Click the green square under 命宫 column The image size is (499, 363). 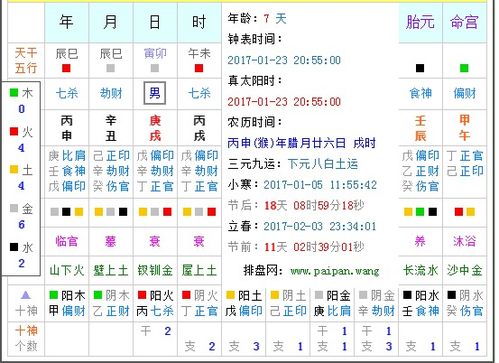tap(464, 68)
